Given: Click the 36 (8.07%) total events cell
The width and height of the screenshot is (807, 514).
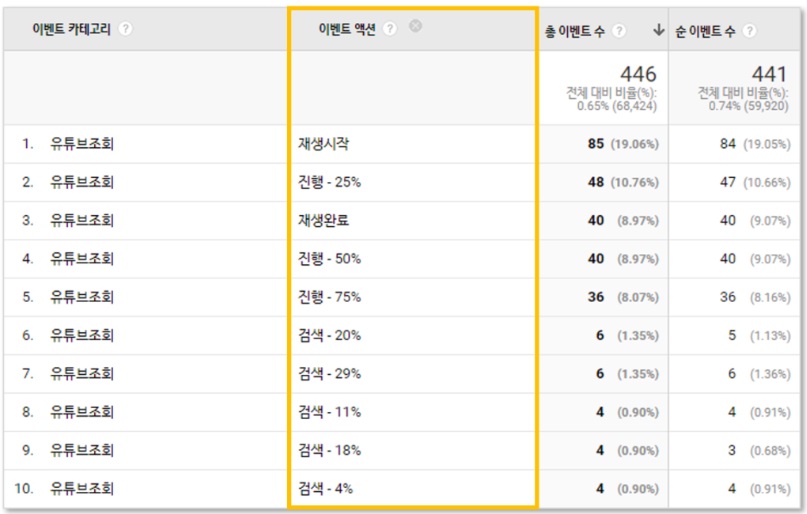Looking at the screenshot, I should pos(623,297).
